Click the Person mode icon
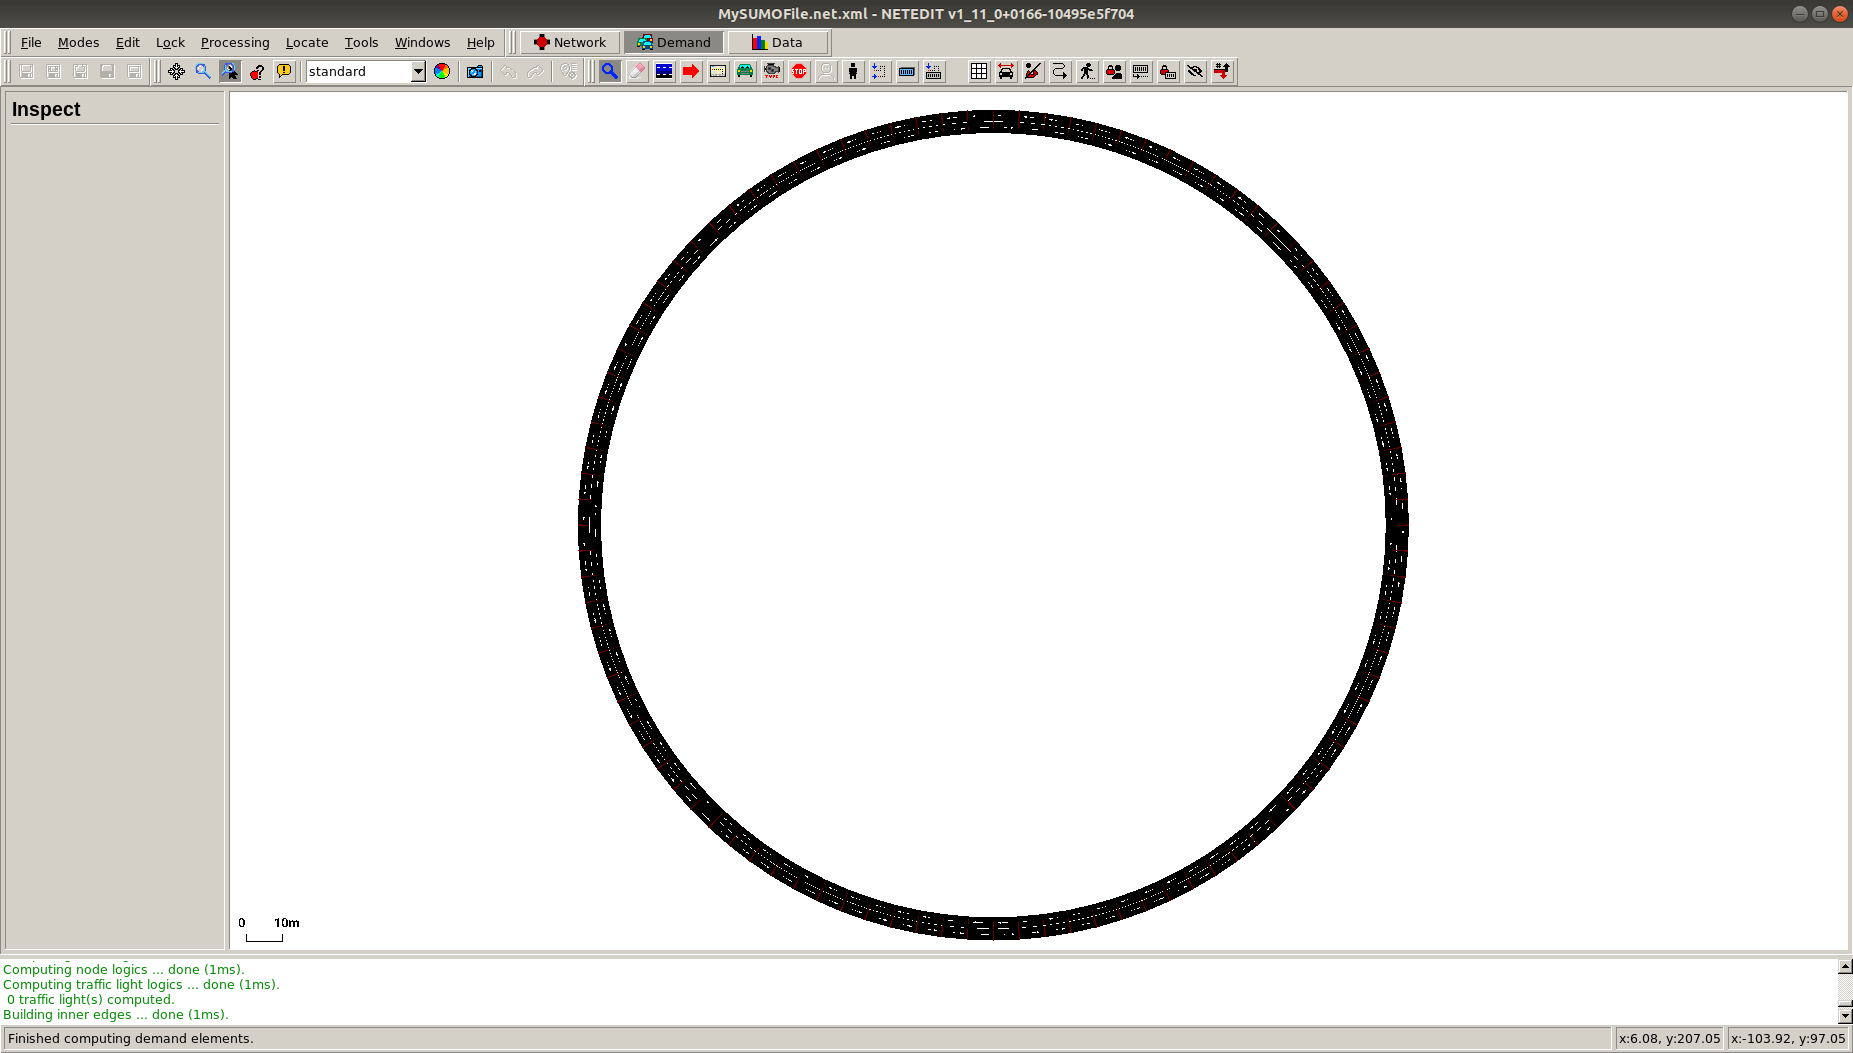The width and height of the screenshot is (1853, 1053). pyautogui.click(x=853, y=71)
